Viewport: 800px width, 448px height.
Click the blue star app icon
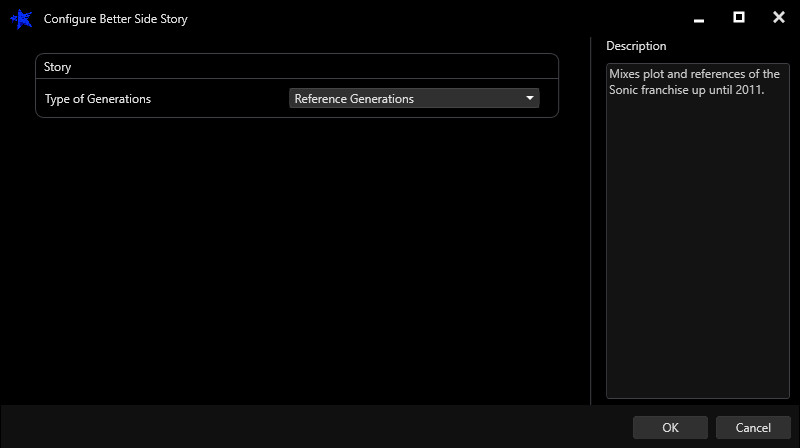(x=20, y=19)
